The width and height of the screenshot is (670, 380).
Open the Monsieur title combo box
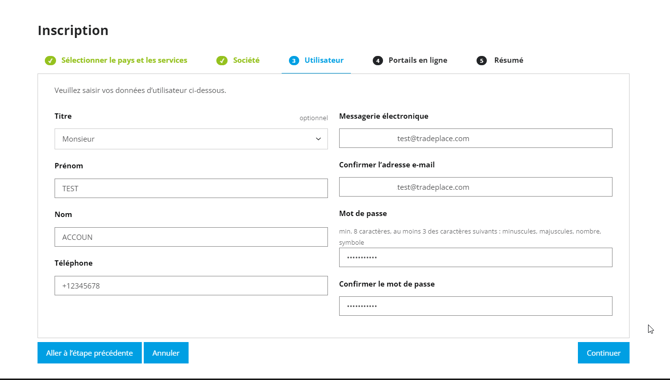(x=191, y=139)
